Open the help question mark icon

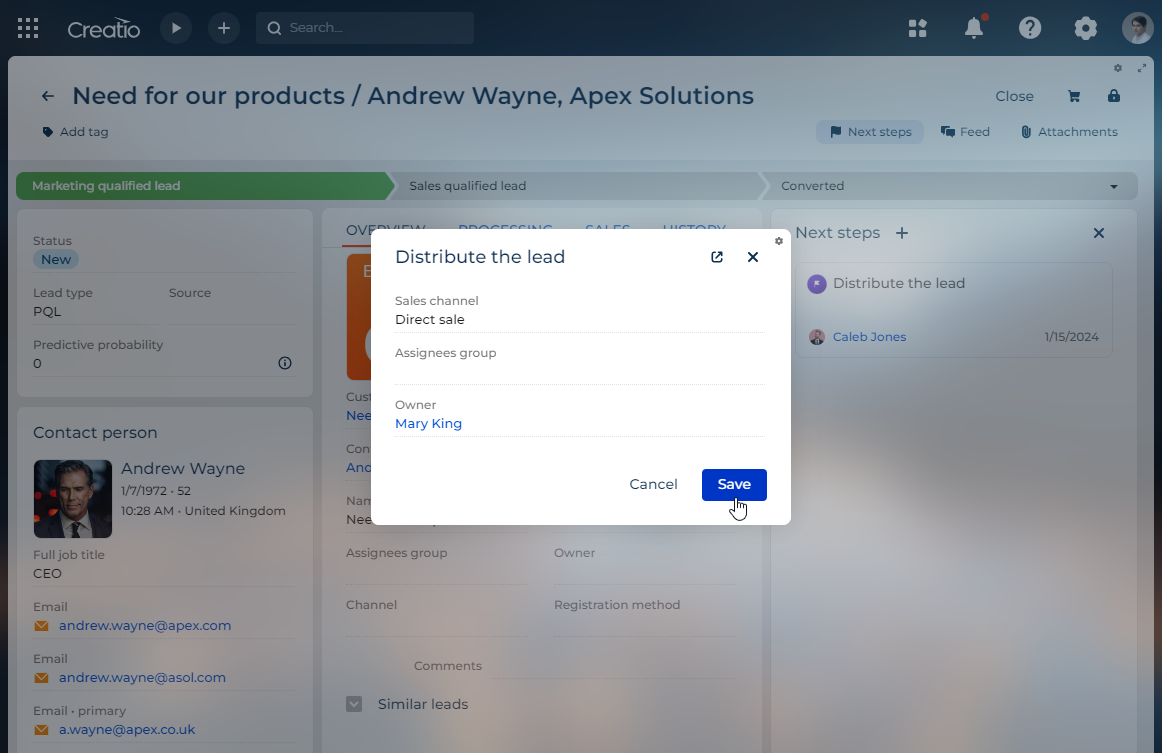pos(1030,28)
